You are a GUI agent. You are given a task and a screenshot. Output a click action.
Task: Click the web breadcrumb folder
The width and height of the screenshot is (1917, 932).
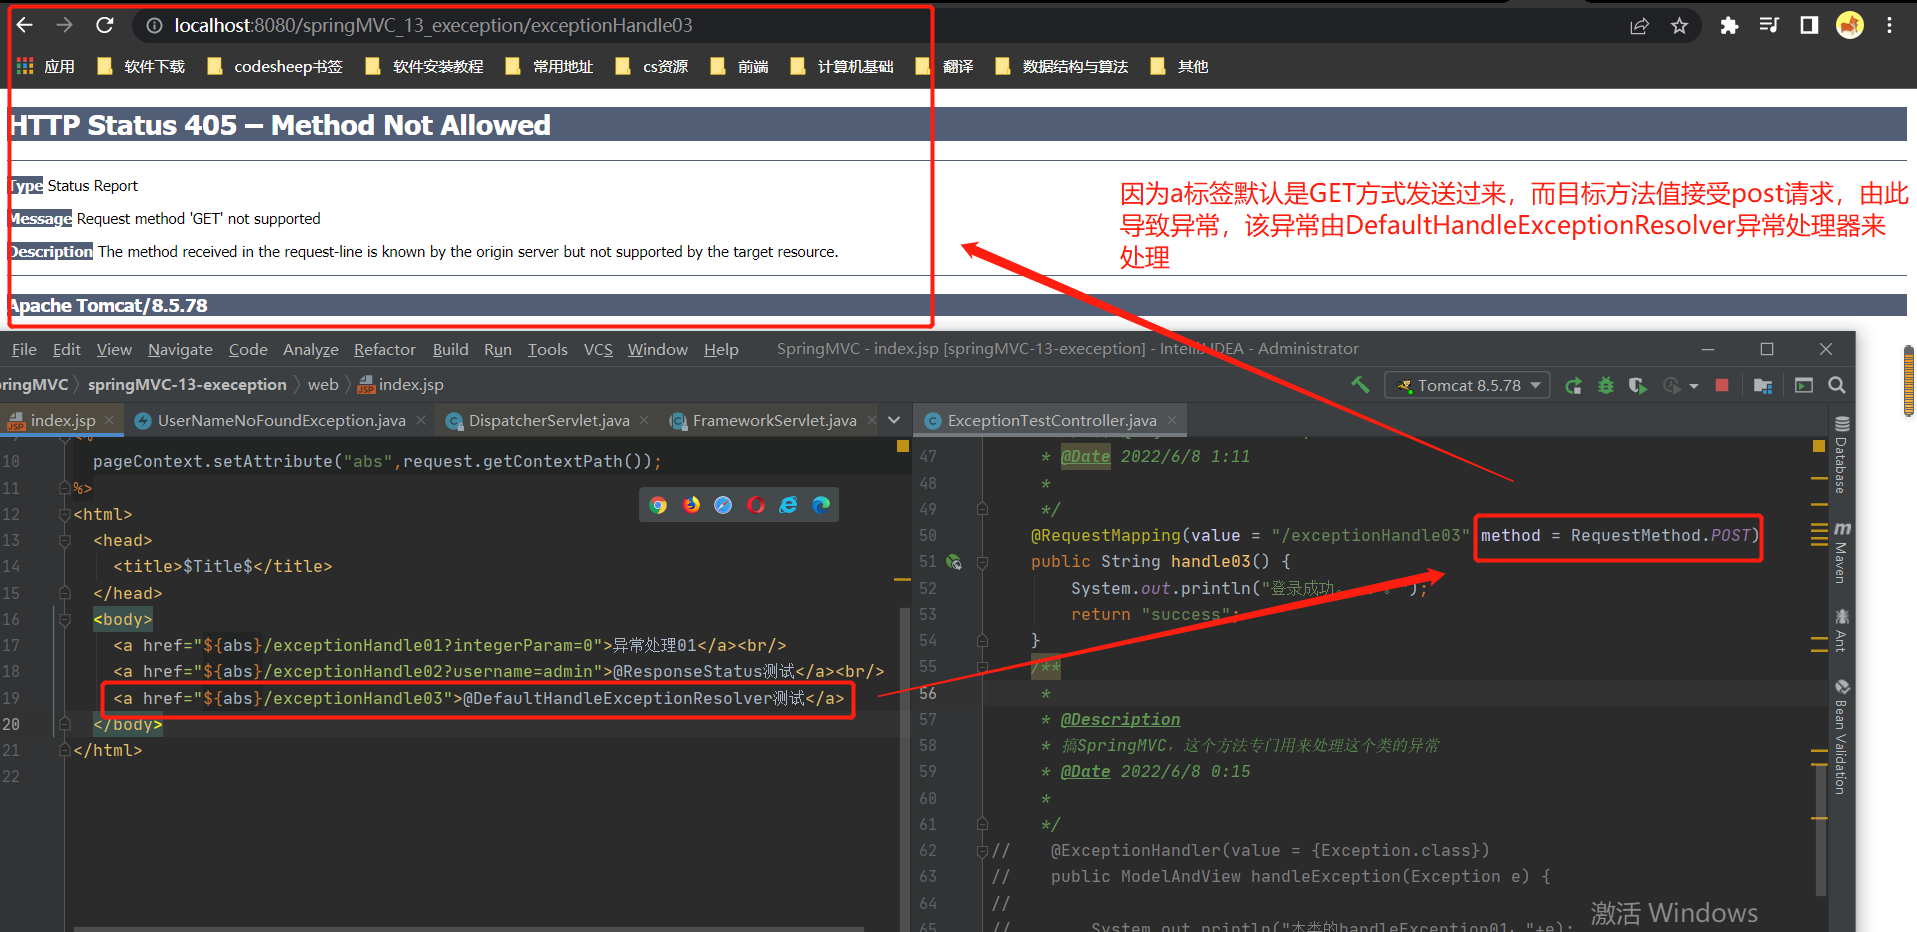(x=323, y=384)
